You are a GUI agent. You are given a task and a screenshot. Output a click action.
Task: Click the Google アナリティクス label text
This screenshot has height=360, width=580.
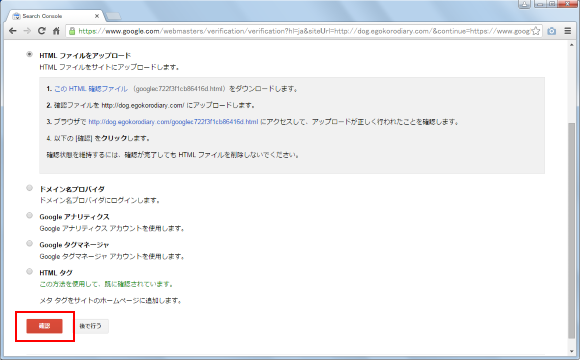pos(74,217)
